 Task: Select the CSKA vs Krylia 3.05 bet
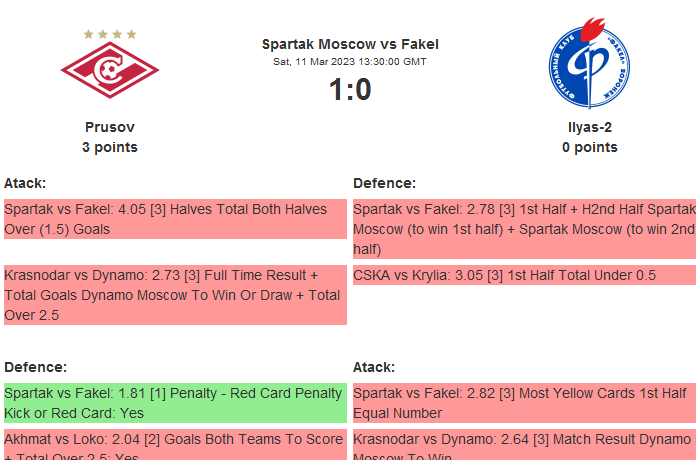coord(524,275)
